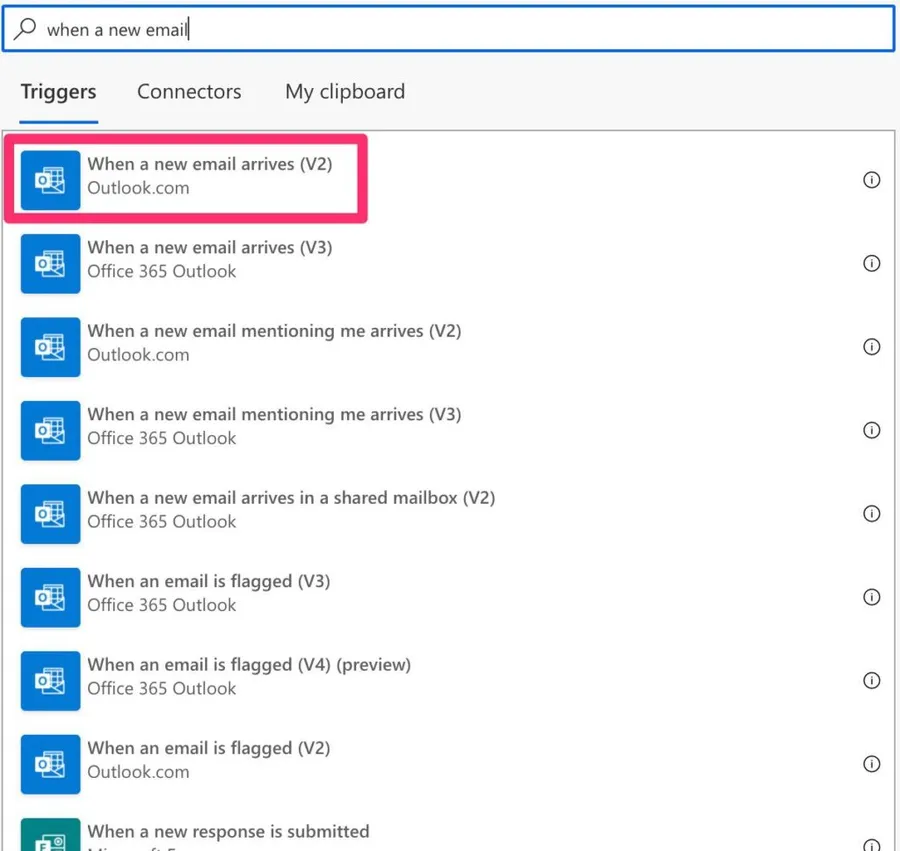
Task: Click Outlook icon for new email arrives (V3)
Action: tap(50, 263)
